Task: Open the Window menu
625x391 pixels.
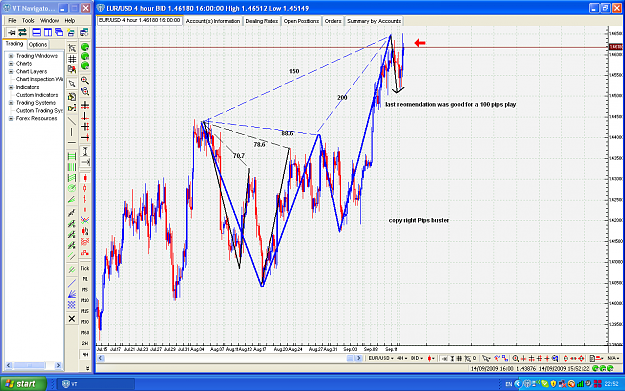Action: pos(49,20)
